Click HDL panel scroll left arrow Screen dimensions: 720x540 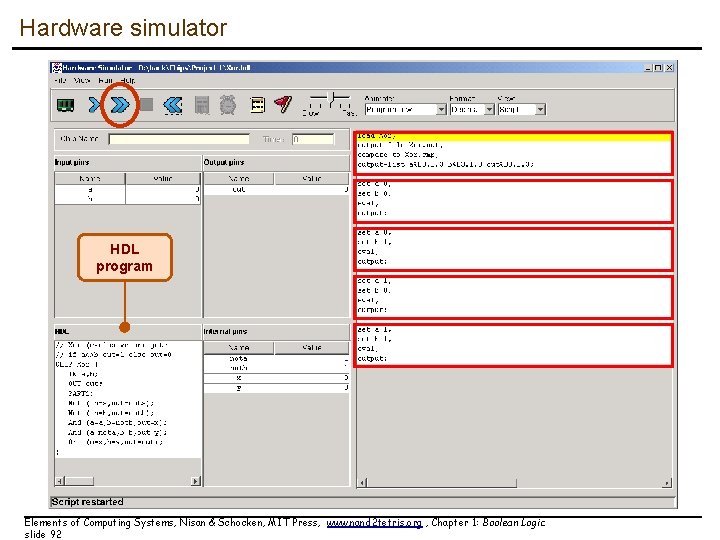60,481
